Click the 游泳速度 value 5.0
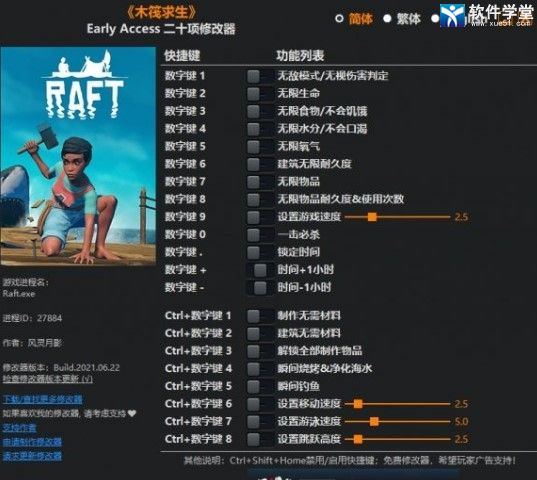This screenshot has width=537, height=480. pos(461,421)
